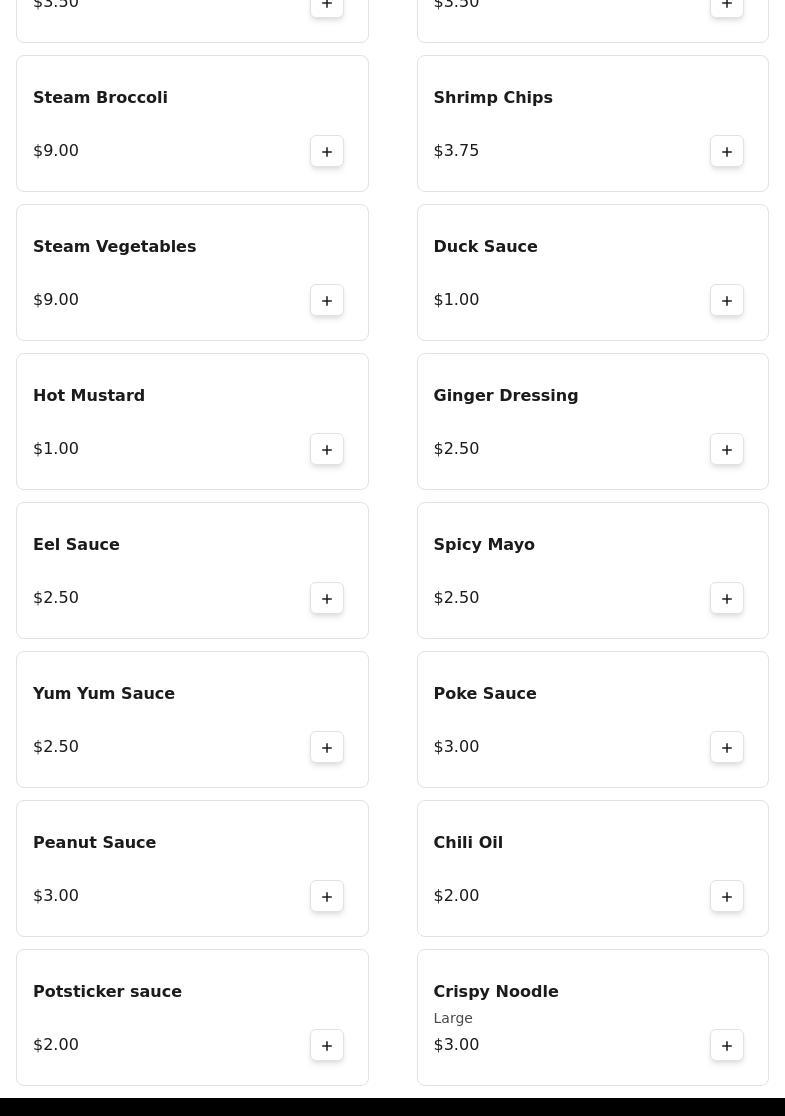
Task: Tap the plus for Eel Sauce
Action: pos(327,599)
